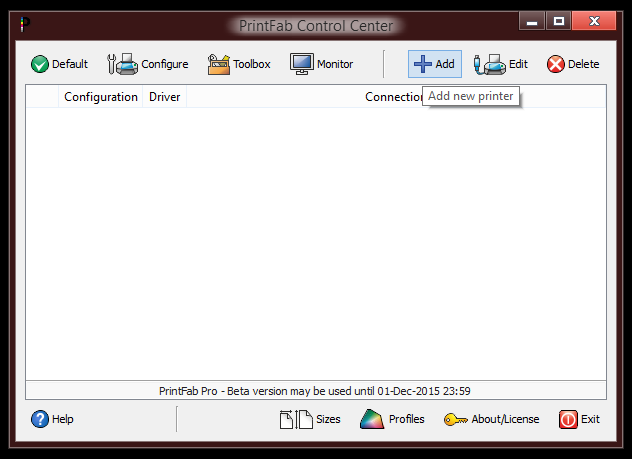The height and width of the screenshot is (459, 632).
Task: Click the Connection column header
Action: pyautogui.click(x=396, y=97)
